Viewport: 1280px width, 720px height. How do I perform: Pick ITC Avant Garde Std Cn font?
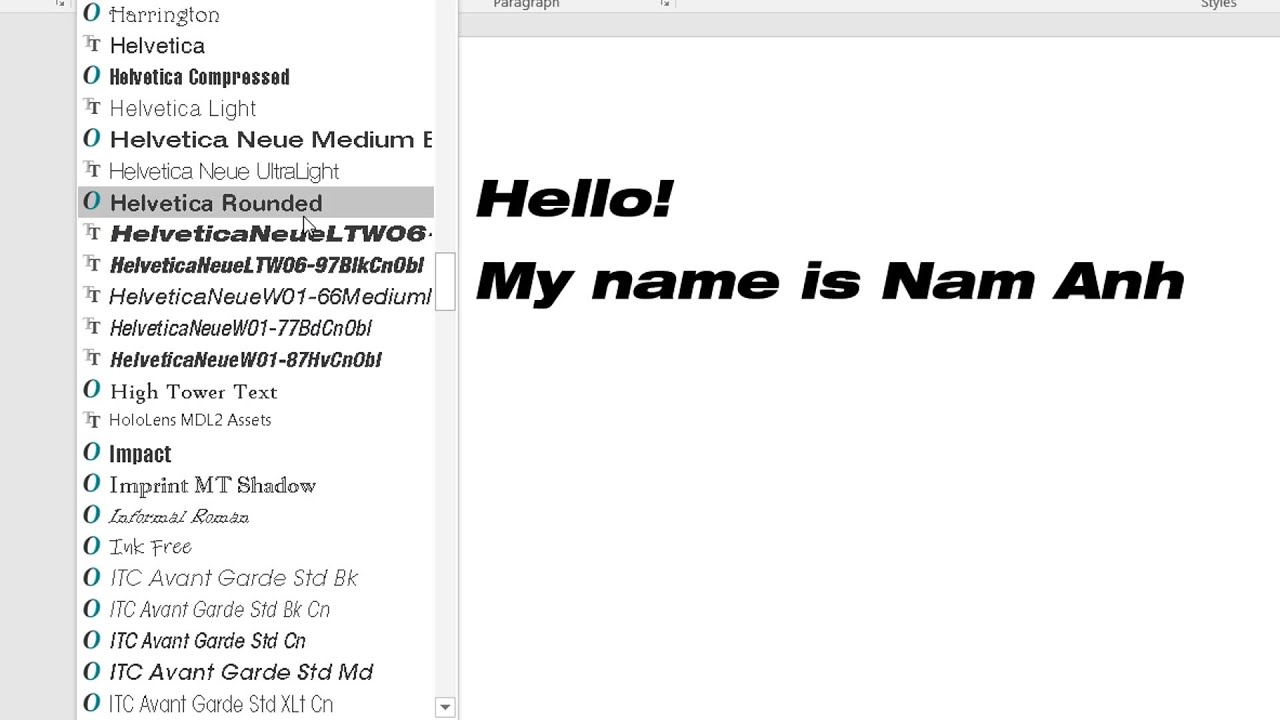[256, 641]
